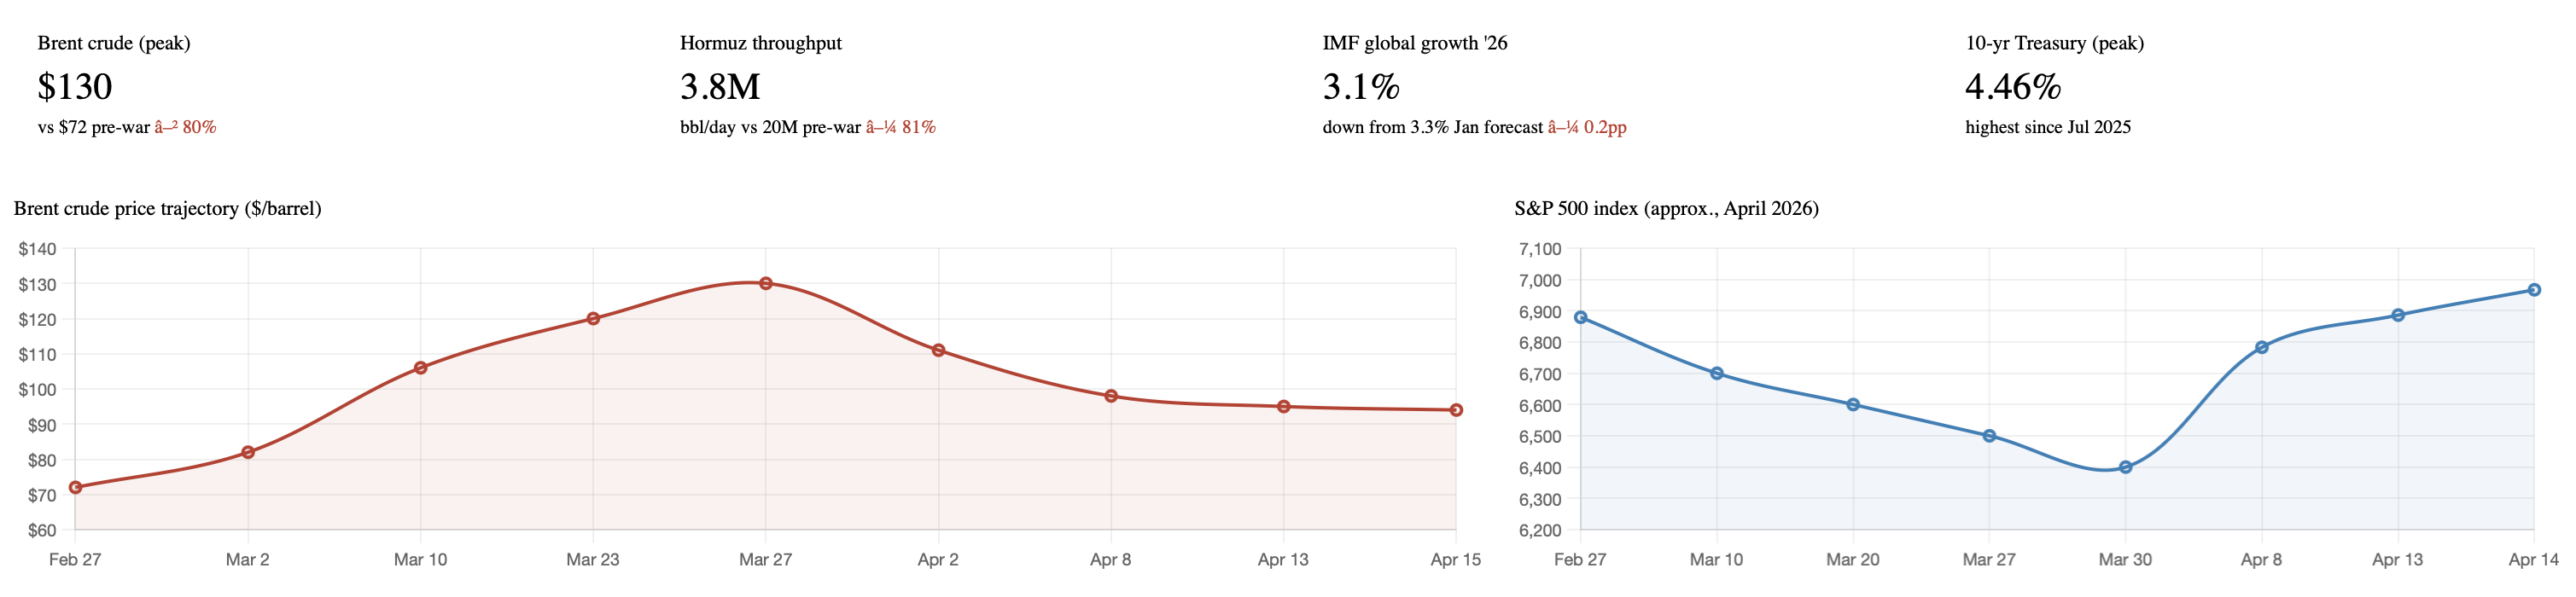Click the Feb 27 data point on Brent chart
The width and height of the screenshot is (2576, 597).
click(75, 487)
